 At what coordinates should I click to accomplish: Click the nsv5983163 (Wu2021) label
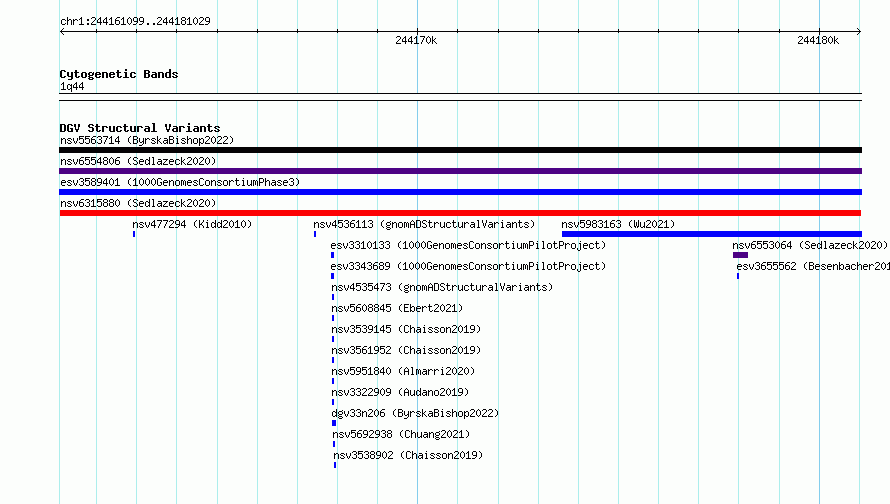pos(618,224)
